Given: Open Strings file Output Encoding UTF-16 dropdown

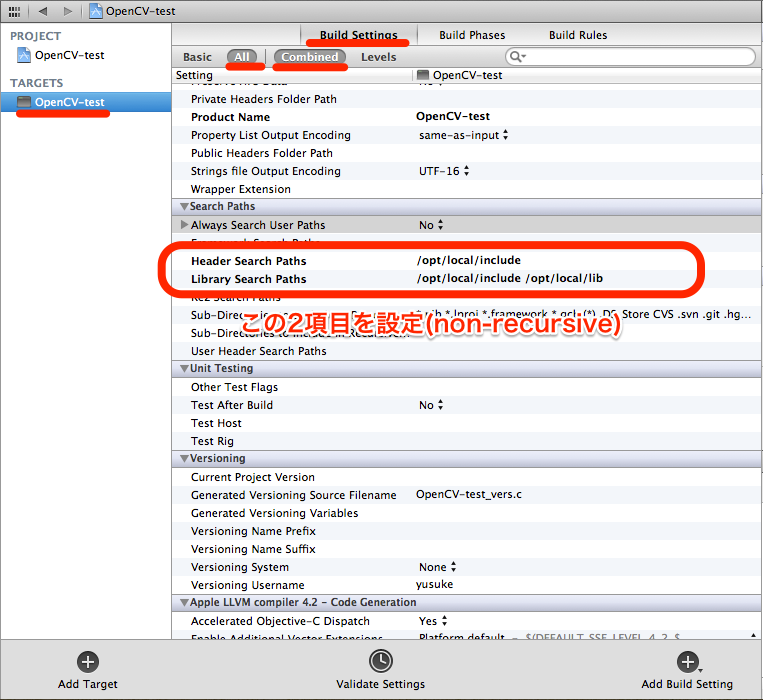Looking at the screenshot, I should 444,171.
